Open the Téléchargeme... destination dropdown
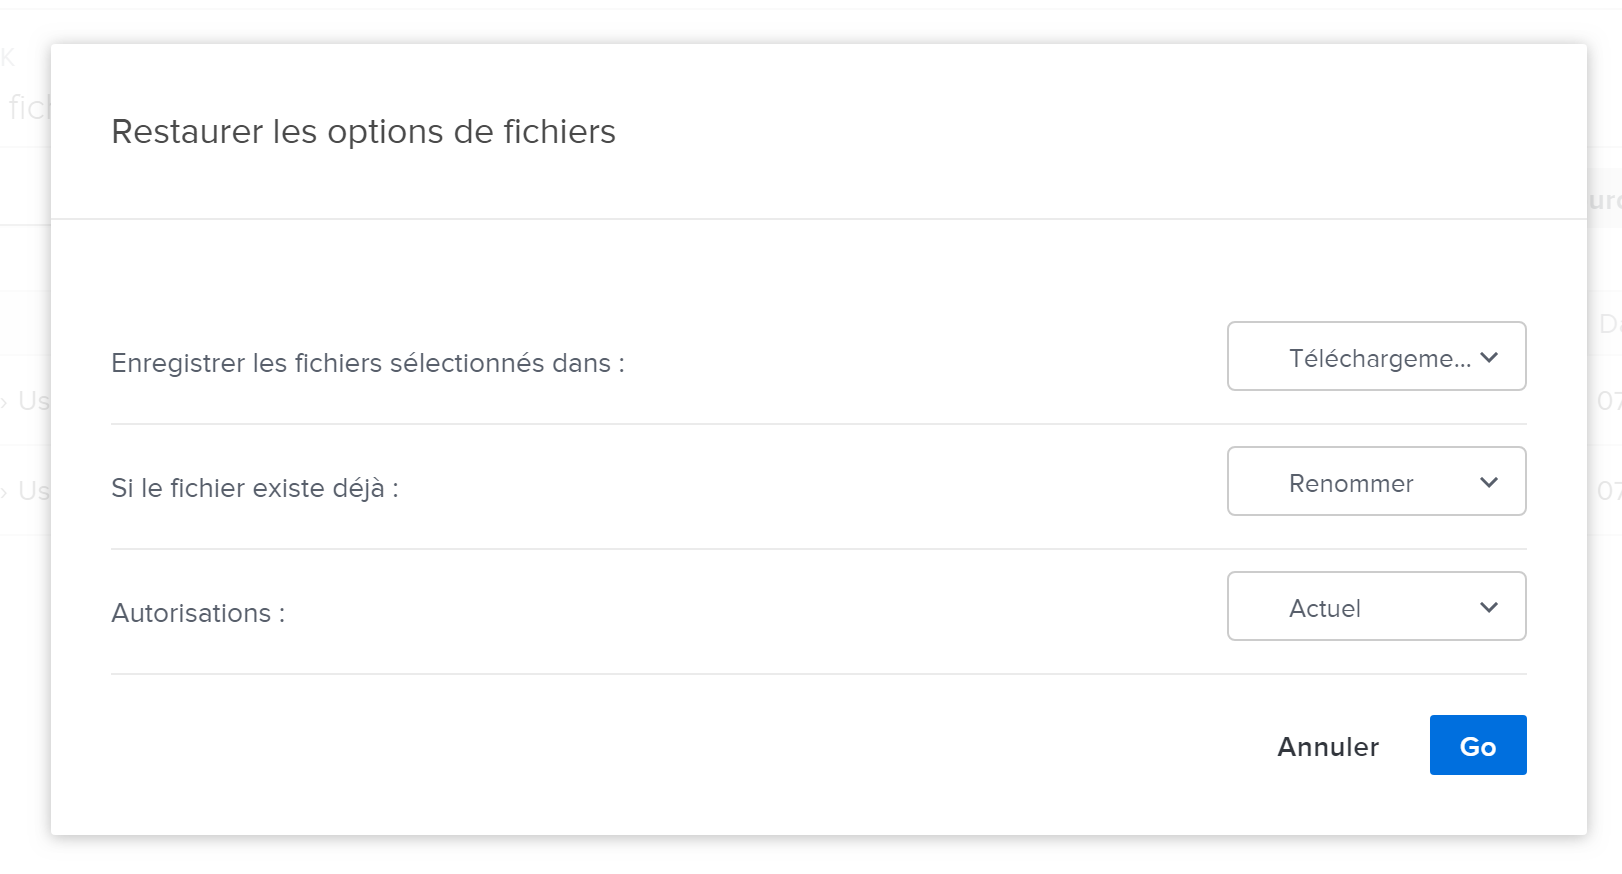This screenshot has height=874, width=1622. point(1376,356)
